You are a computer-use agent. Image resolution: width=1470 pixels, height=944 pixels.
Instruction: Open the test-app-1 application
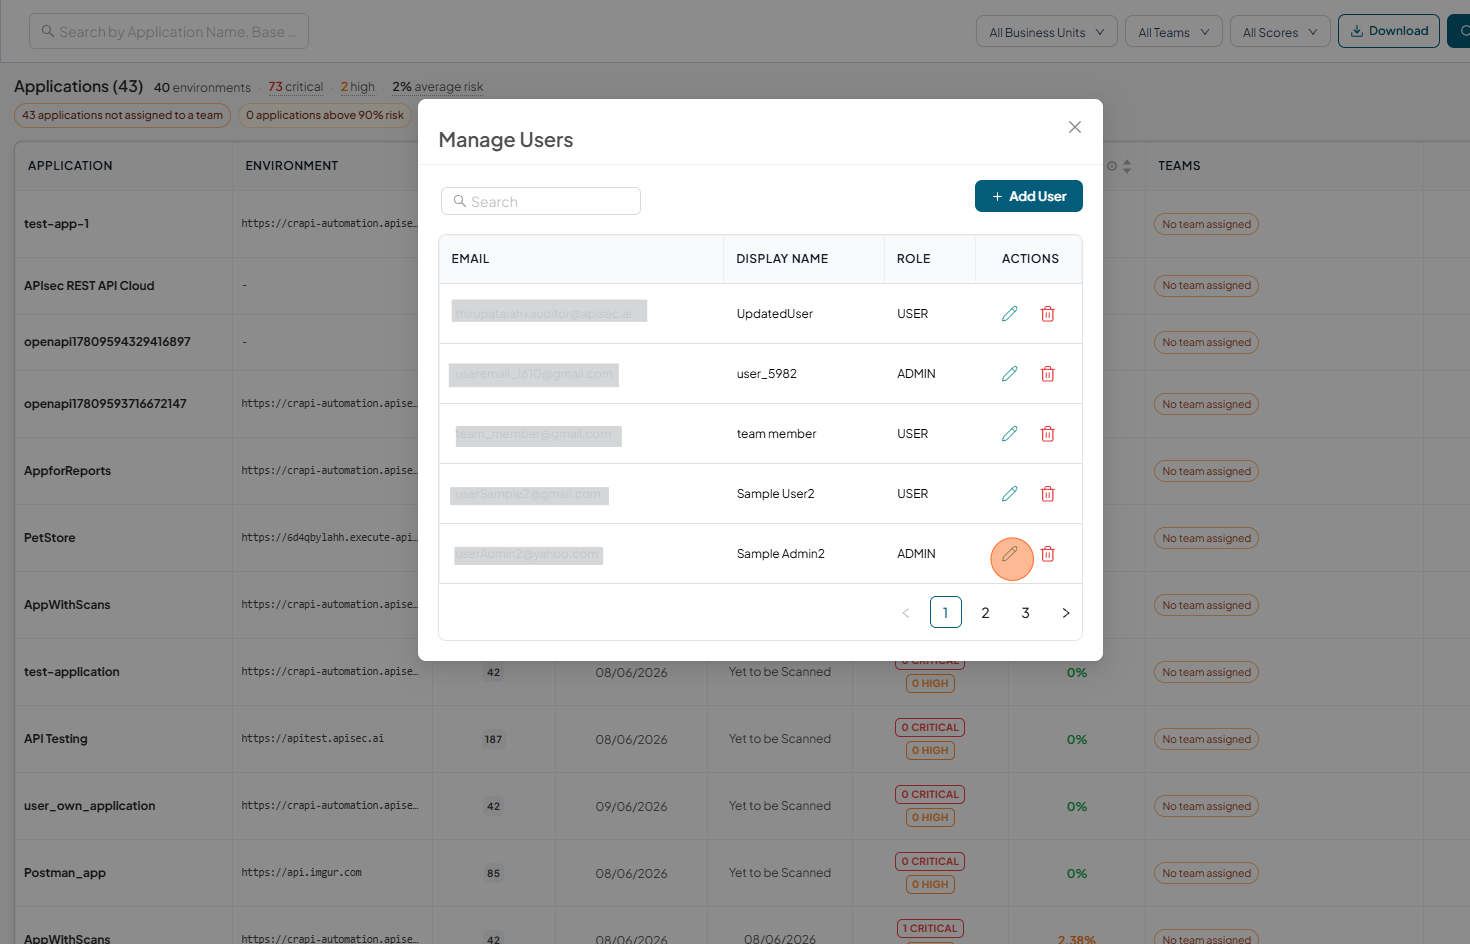click(57, 224)
